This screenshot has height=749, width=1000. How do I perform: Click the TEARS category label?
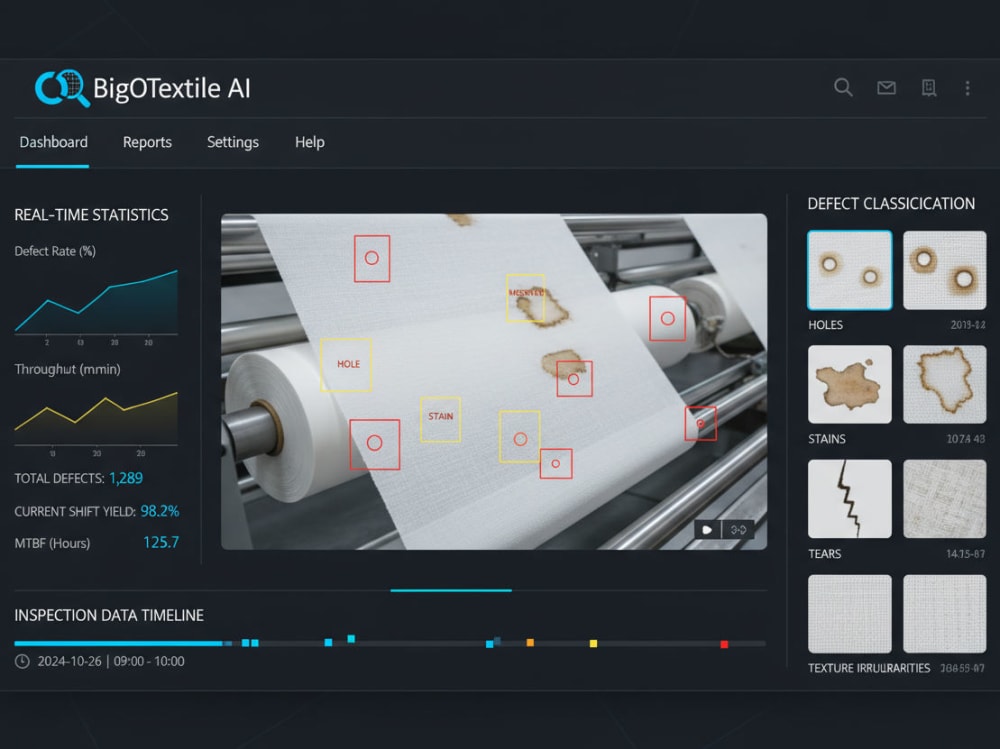coord(825,554)
